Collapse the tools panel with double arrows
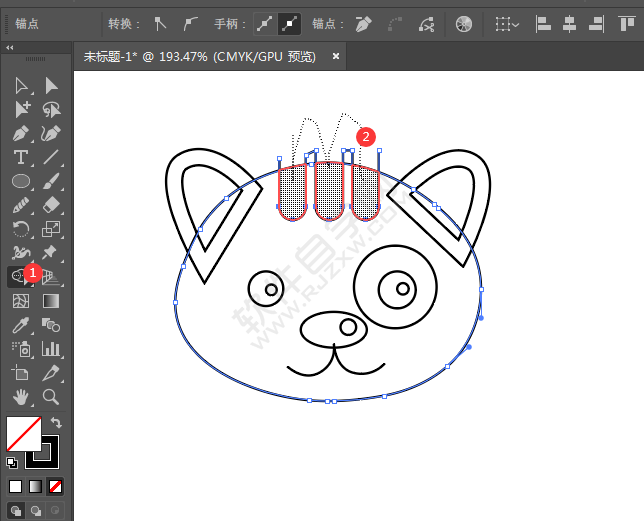The width and height of the screenshot is (644, 521). [x=10, y=47]
